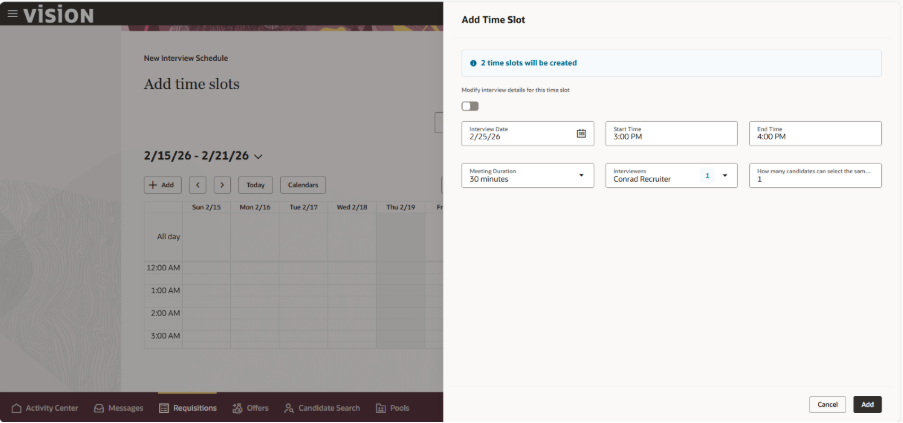
Task: Click the End Time field
Action: click(x=815, y=134)
